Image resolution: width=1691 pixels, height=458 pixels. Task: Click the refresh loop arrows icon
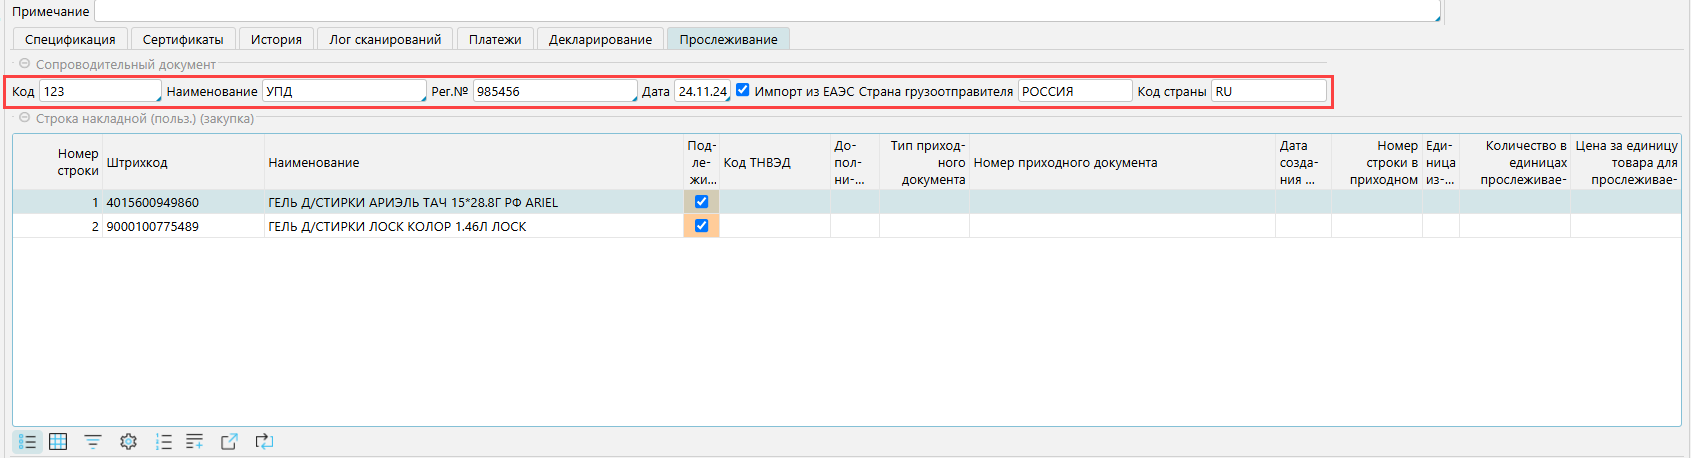pyautogui.click(x=264, y=441)
